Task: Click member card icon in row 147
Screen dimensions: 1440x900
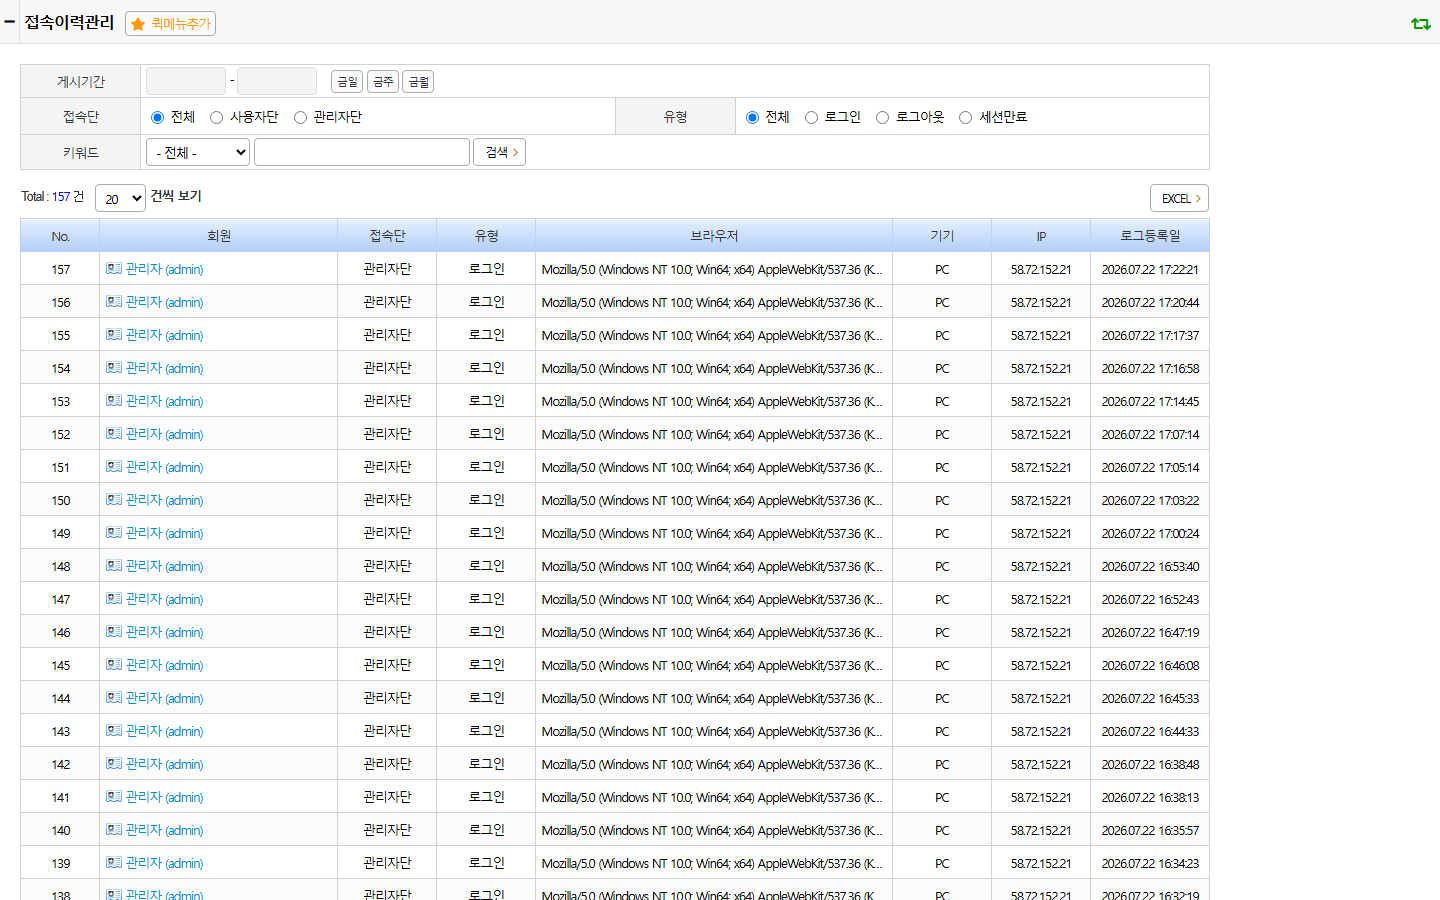Action: (x=114, y=598)
